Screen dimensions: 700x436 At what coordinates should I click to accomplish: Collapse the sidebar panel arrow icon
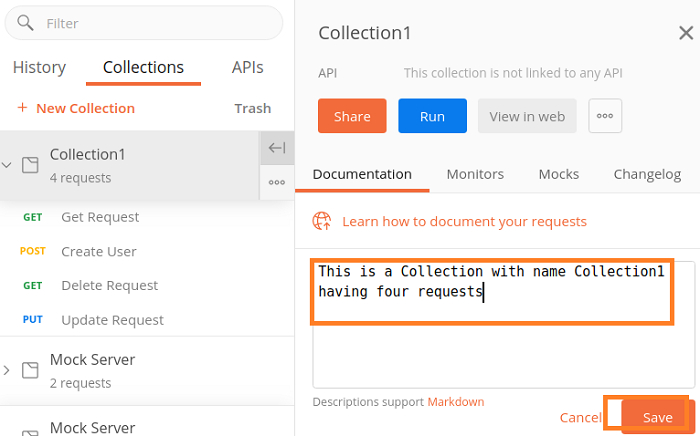tap(277, 148)
